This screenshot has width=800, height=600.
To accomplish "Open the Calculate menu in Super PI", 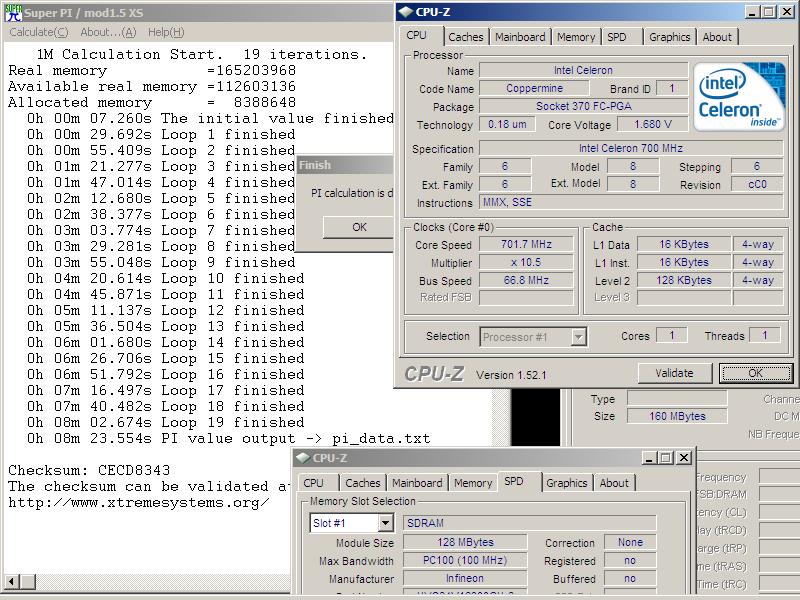I will coord(39,32).
